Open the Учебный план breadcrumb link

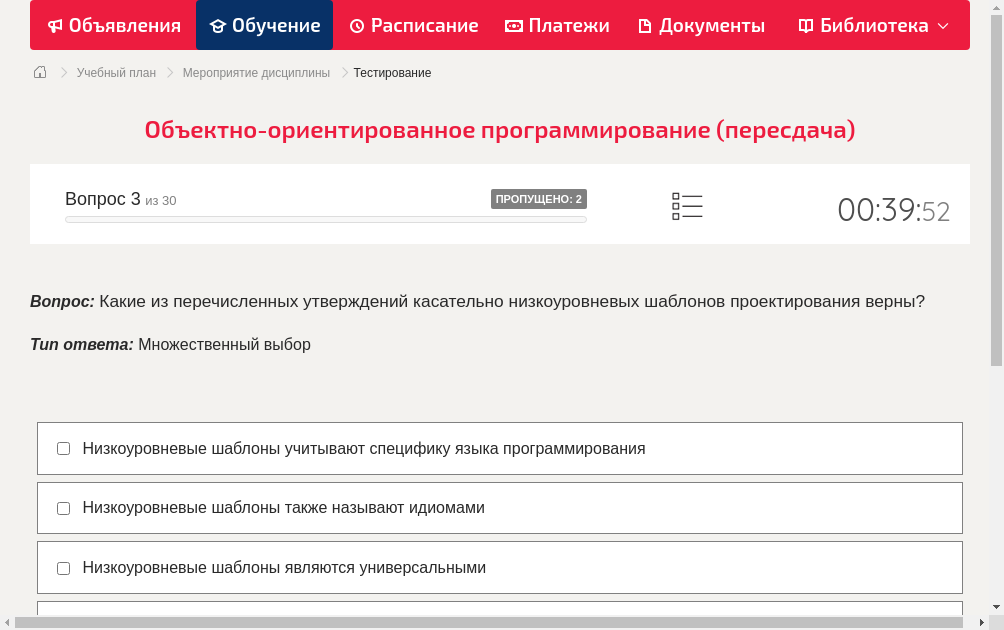[114, 72]
